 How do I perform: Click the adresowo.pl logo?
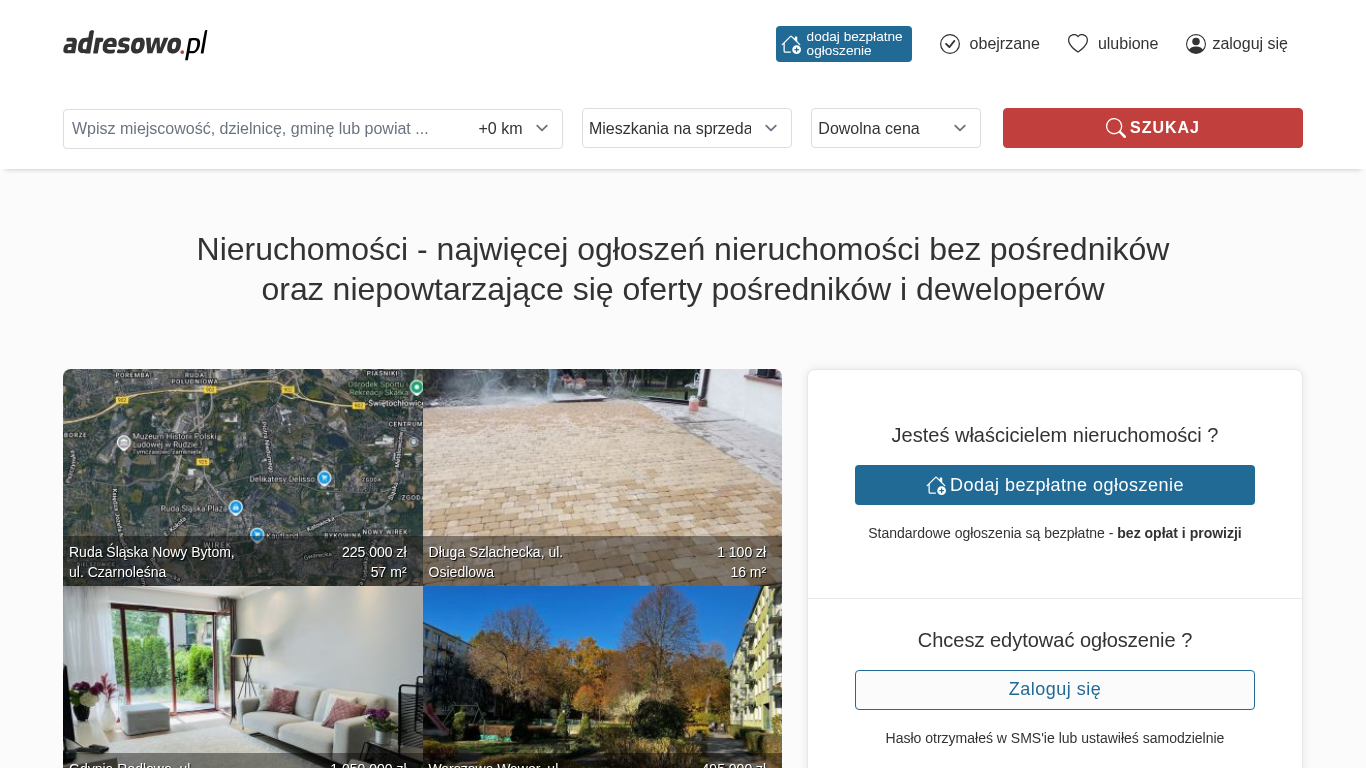(135, 44)
